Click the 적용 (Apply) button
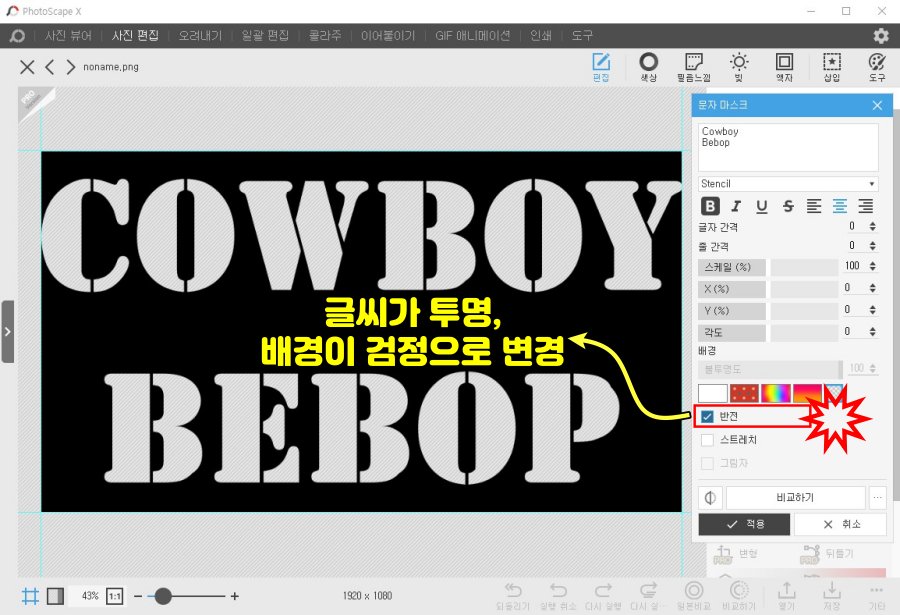Viewport: 900px width, 615px height. [x=744, y=524]
